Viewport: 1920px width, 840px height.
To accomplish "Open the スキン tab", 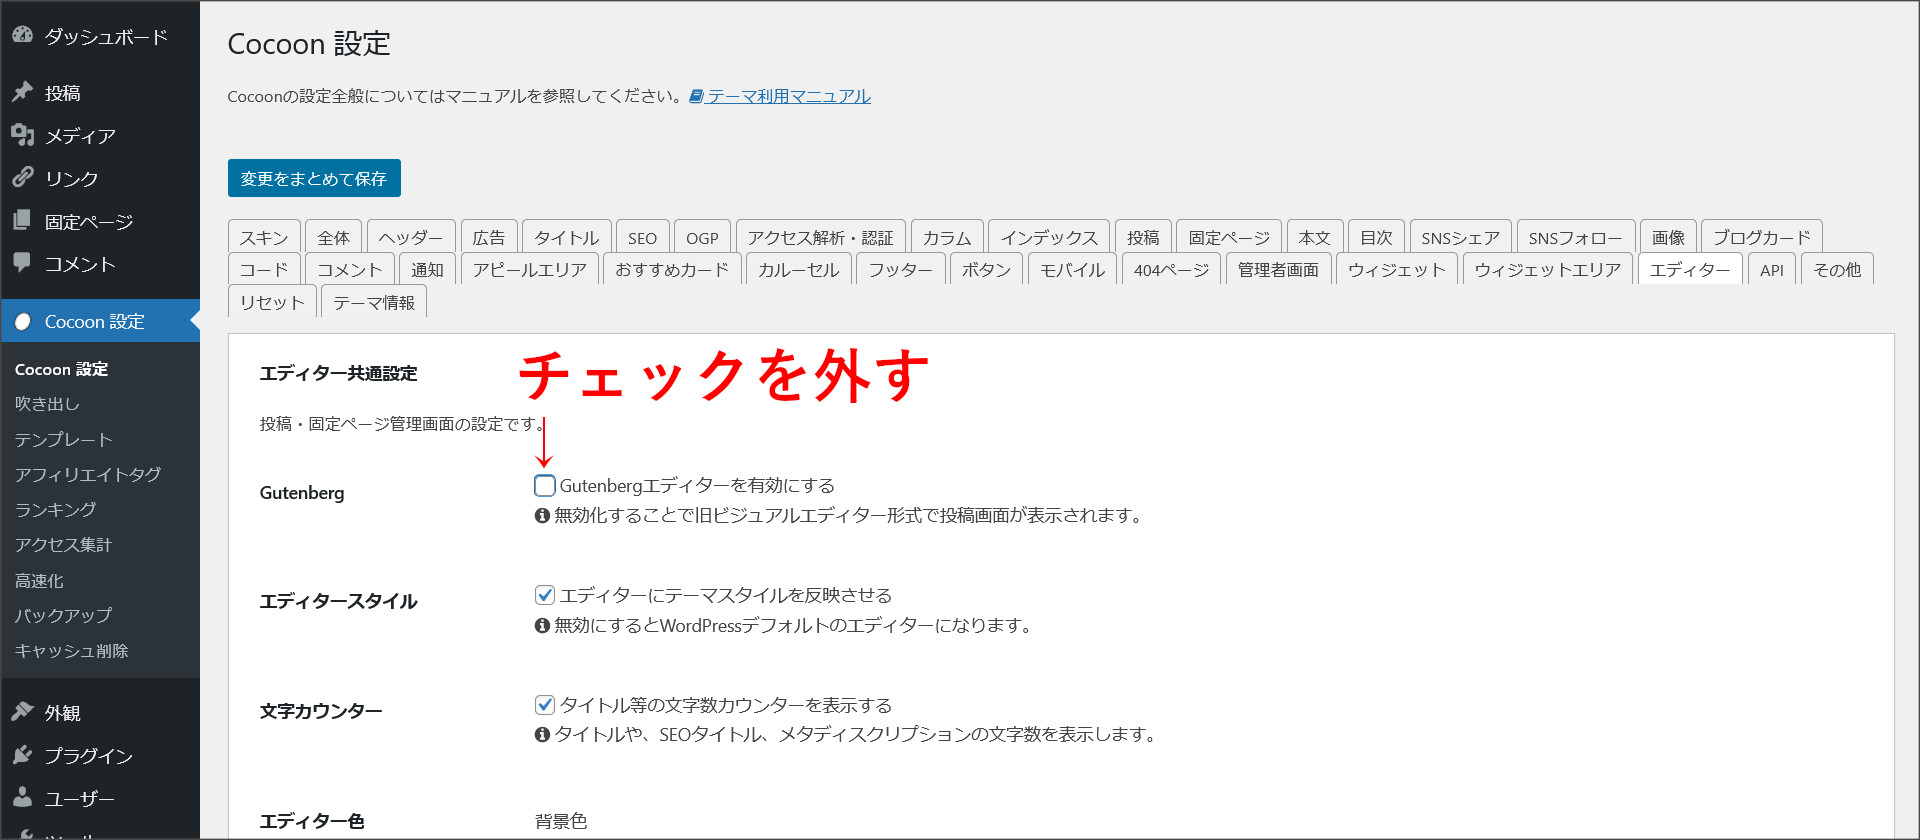I will 264,237.
